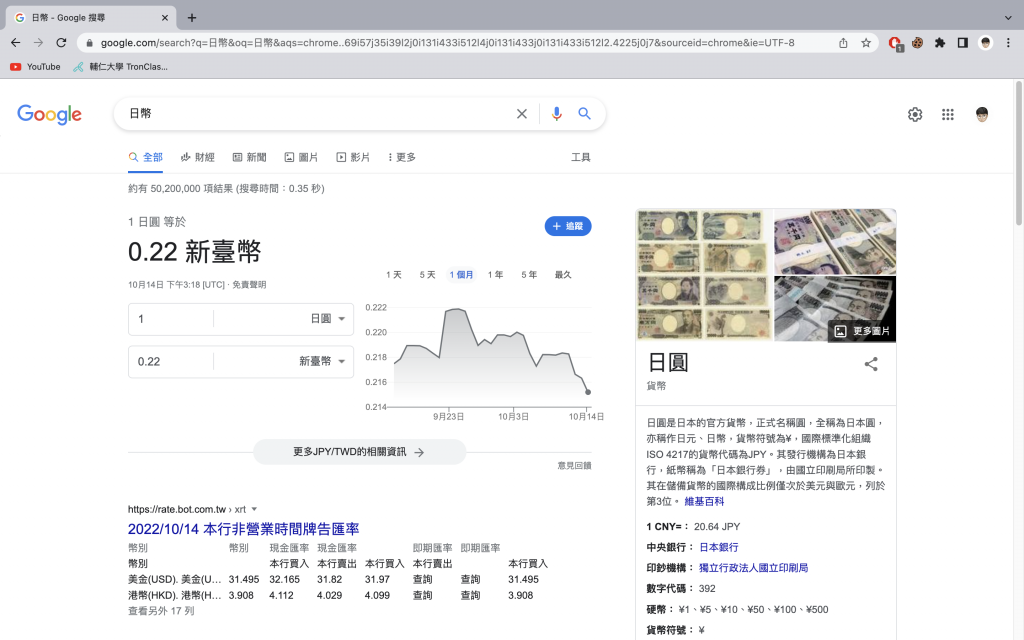This screenshot has height=640, width=1024.
Task: Open the red extension icon with badge
Action: point(895,43)
